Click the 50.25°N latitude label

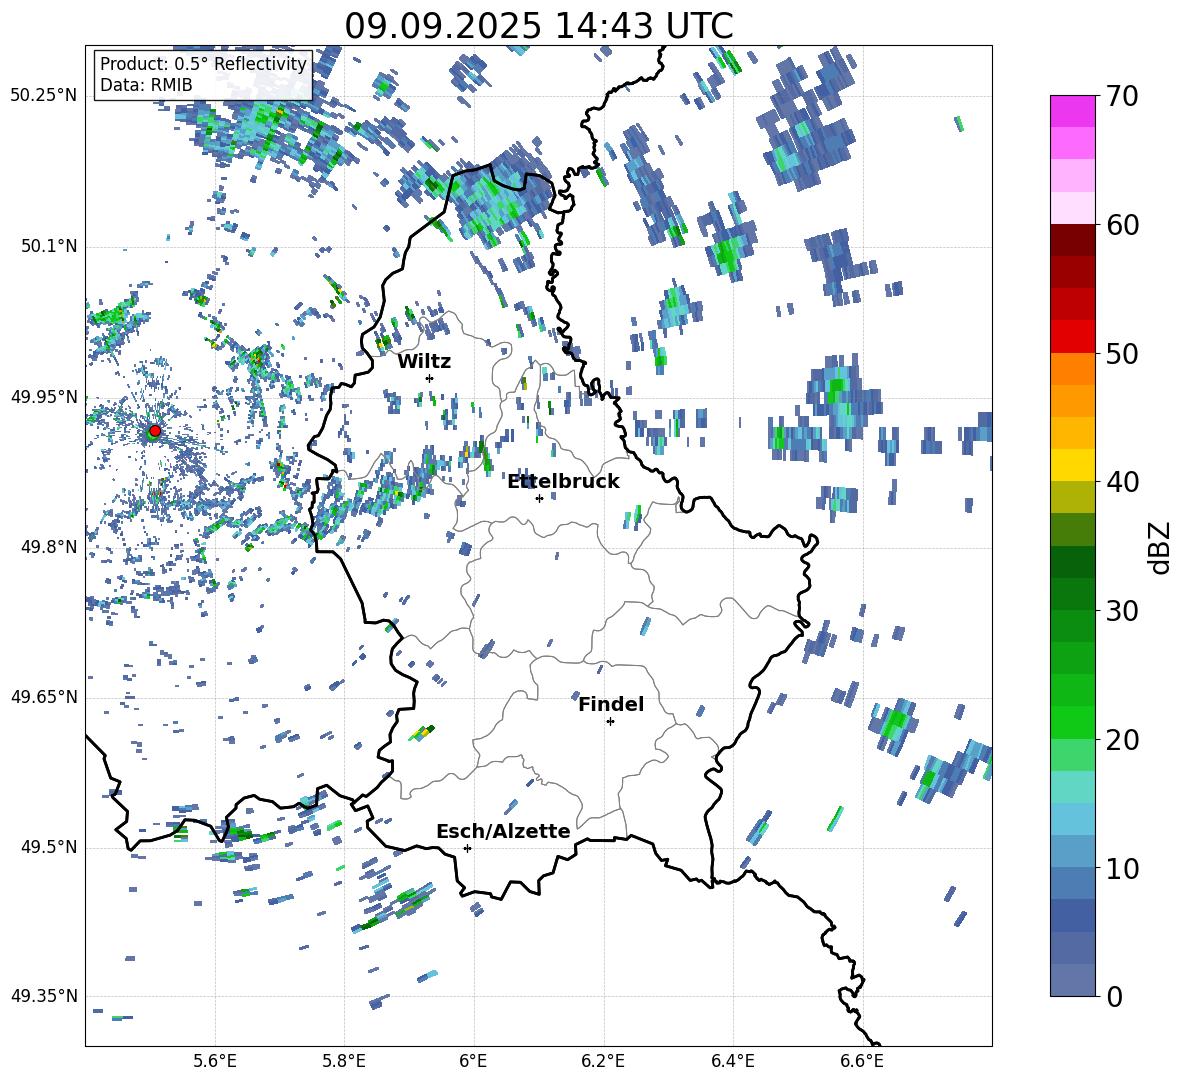(44, 96)
